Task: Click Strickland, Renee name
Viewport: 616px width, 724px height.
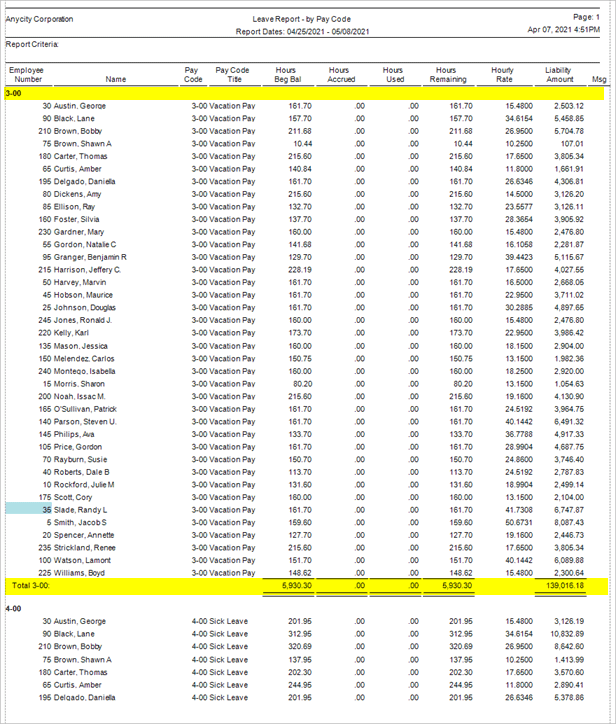Action: (85, 548)
